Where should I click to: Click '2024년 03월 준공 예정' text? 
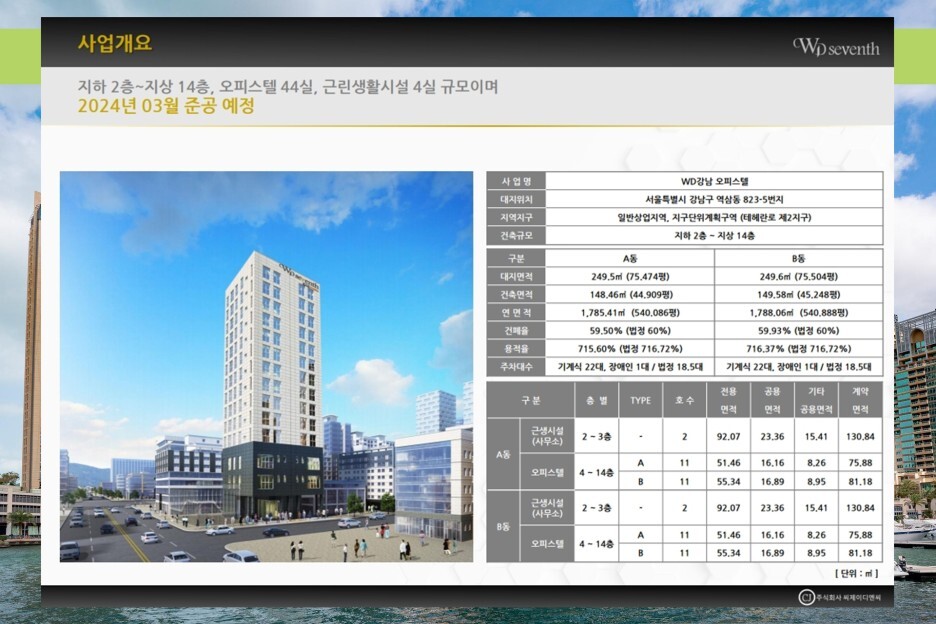pyautogui.click(x=167, y=106)
